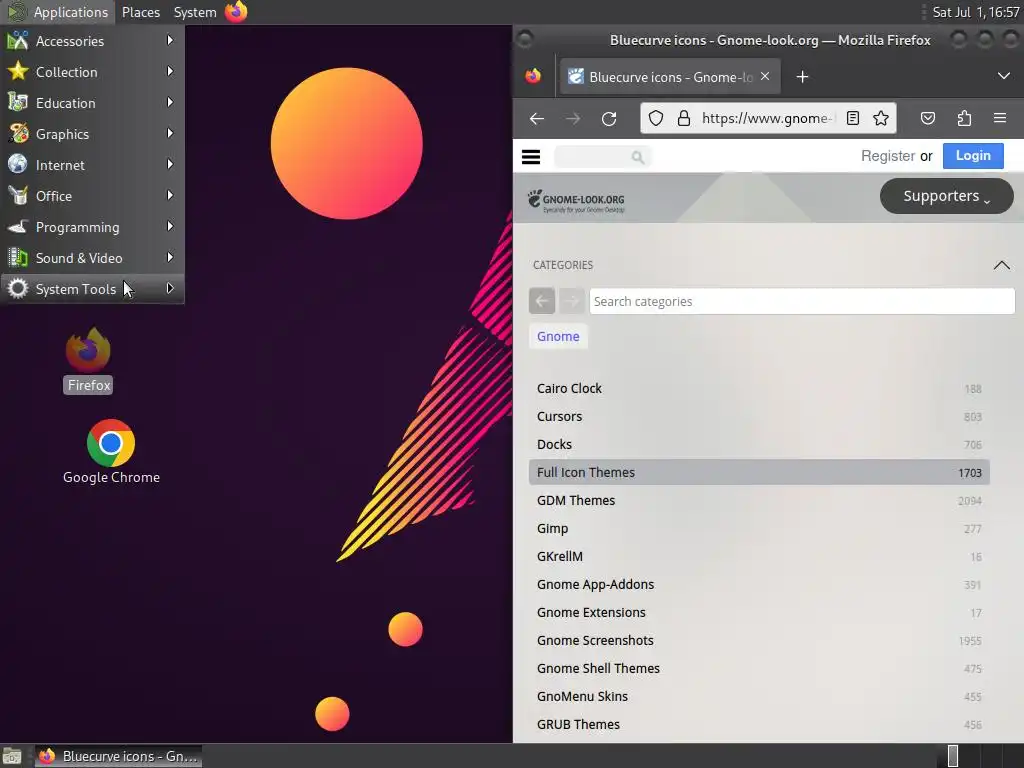Screen dimensions: 1024x768
Task: Reload the page with the refresh icon
Action: point(609,118)
